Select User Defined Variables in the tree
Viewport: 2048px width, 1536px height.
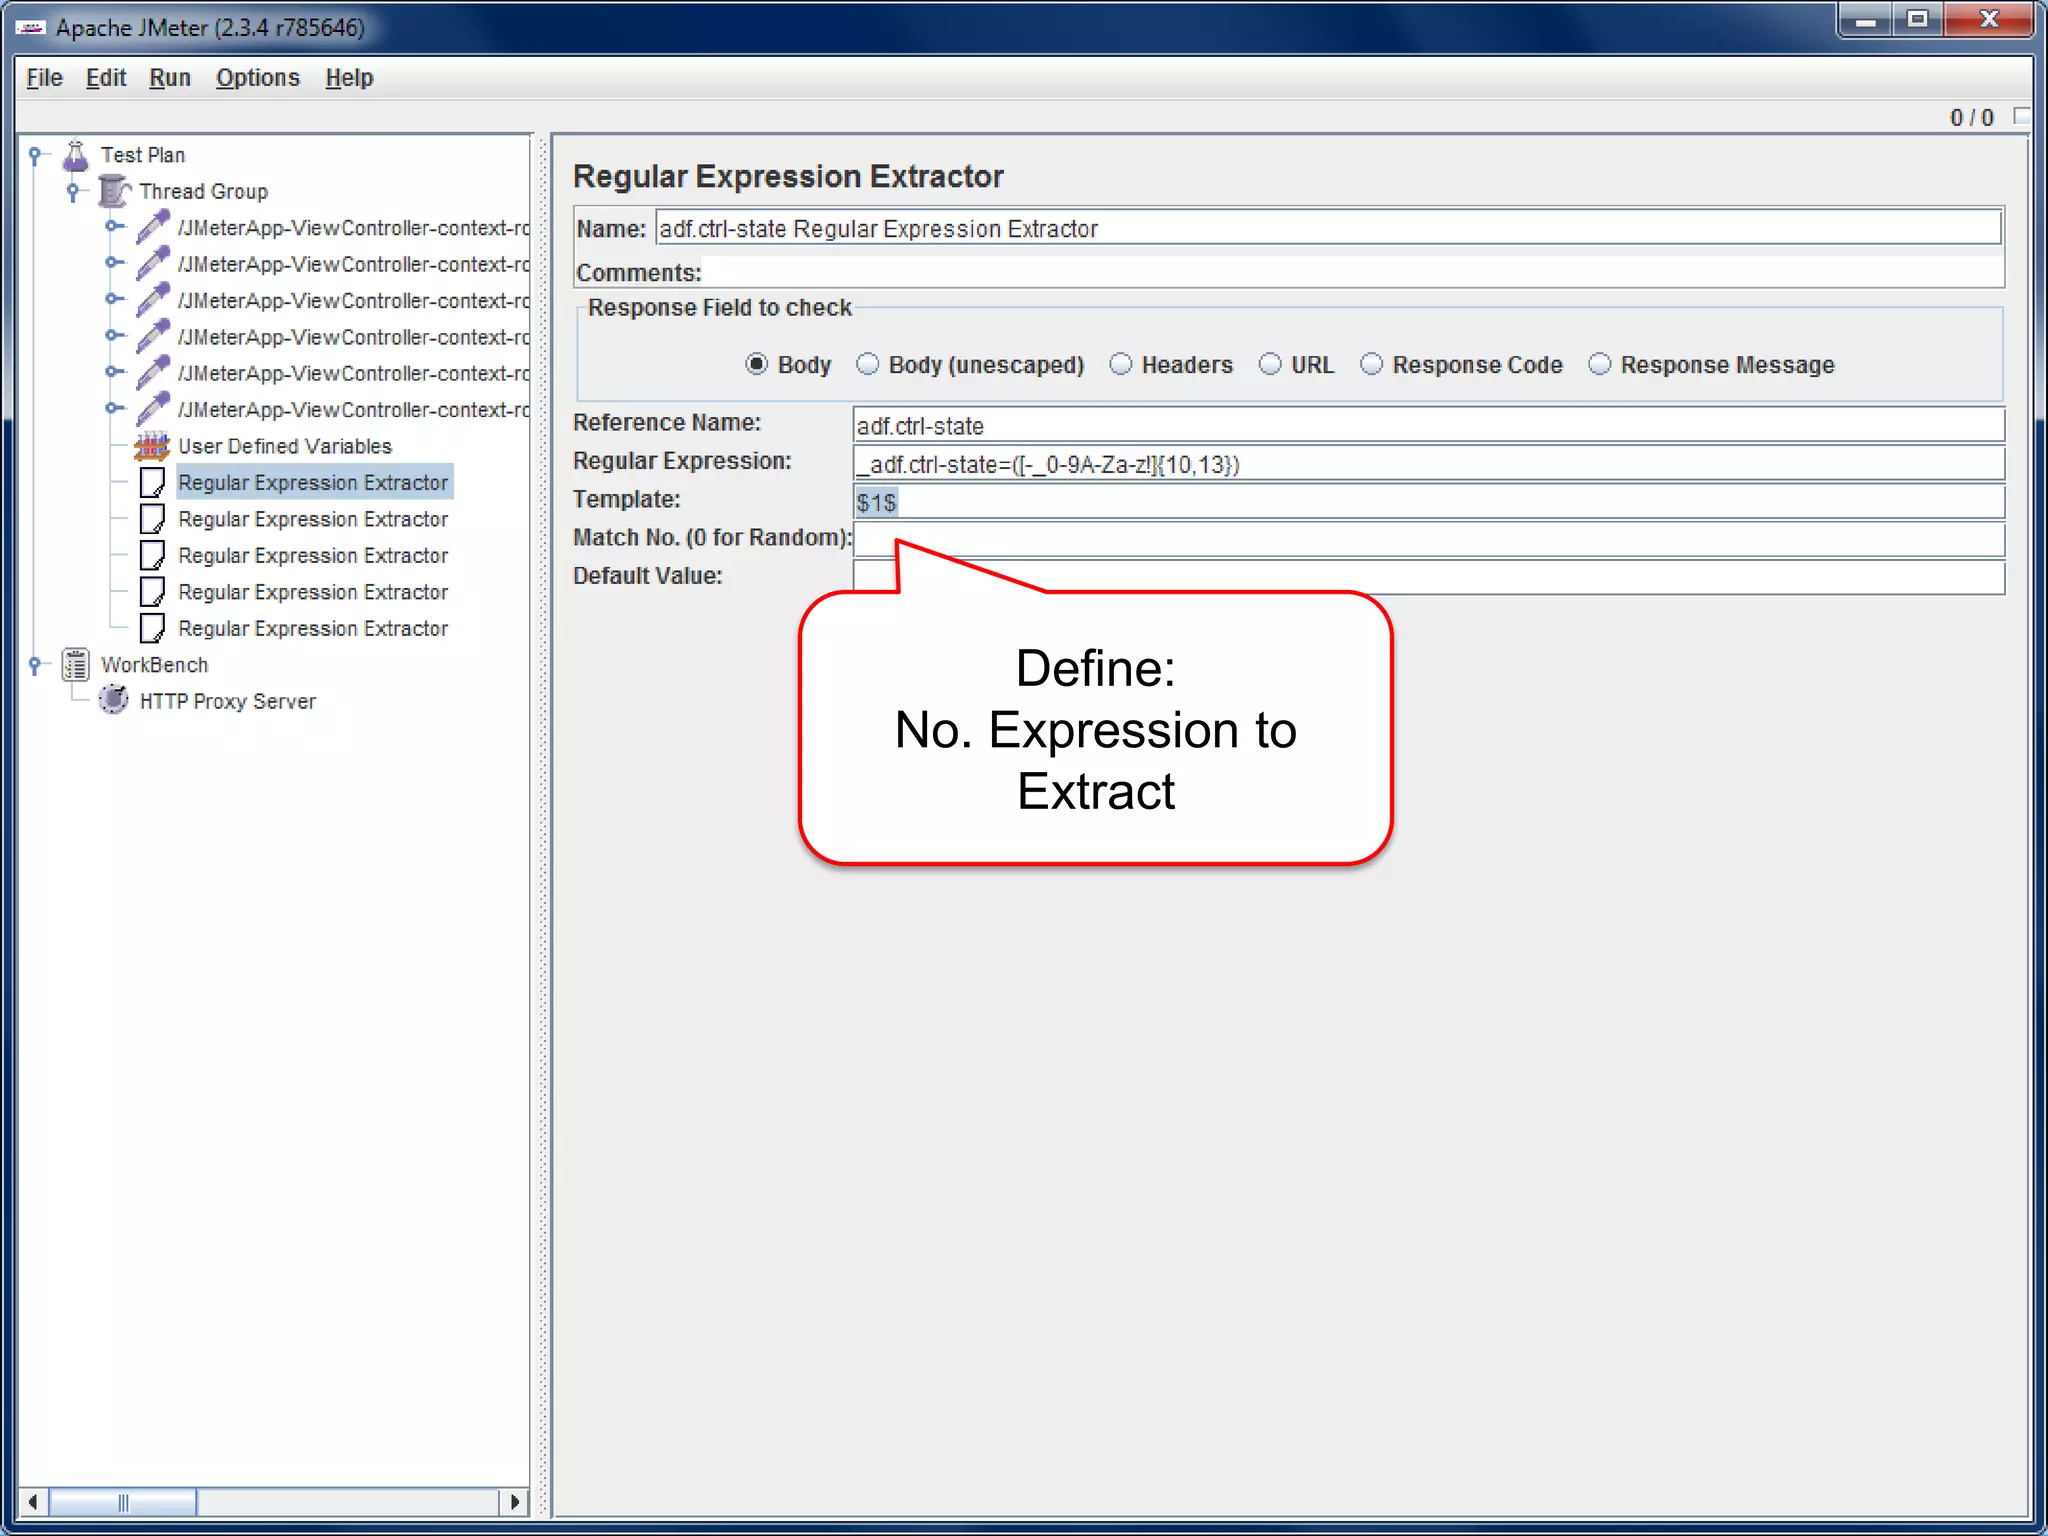[285, 446]
